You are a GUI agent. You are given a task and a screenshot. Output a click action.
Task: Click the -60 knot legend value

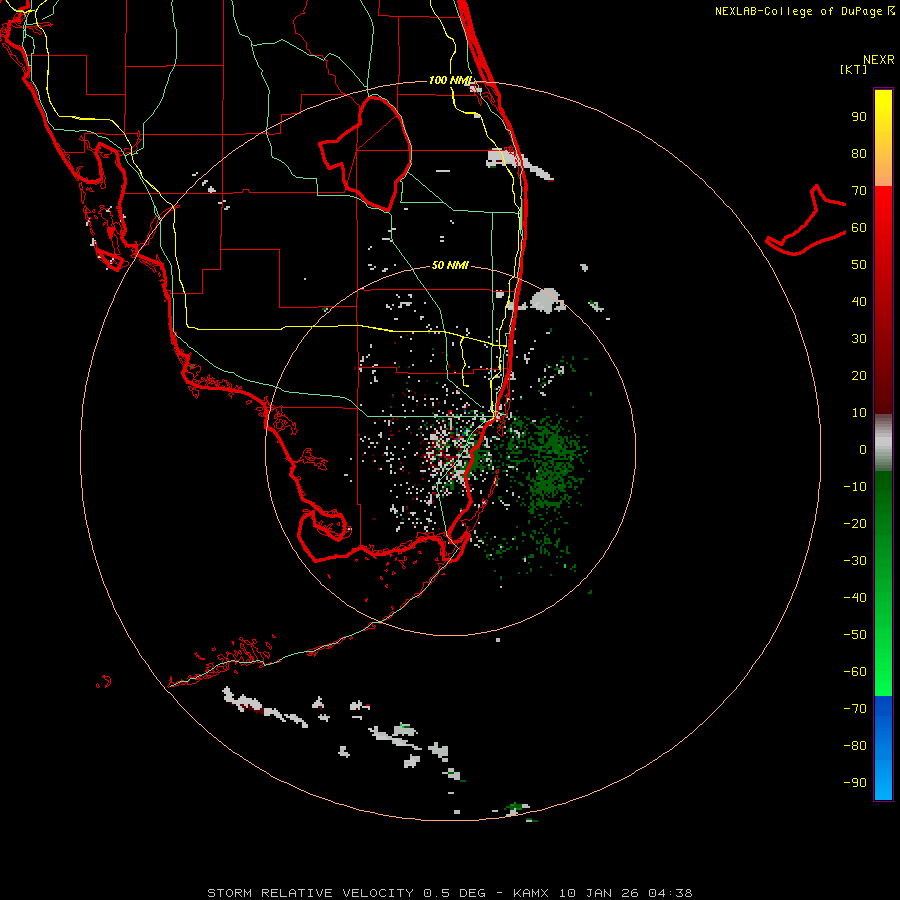(x=855, y=672)
